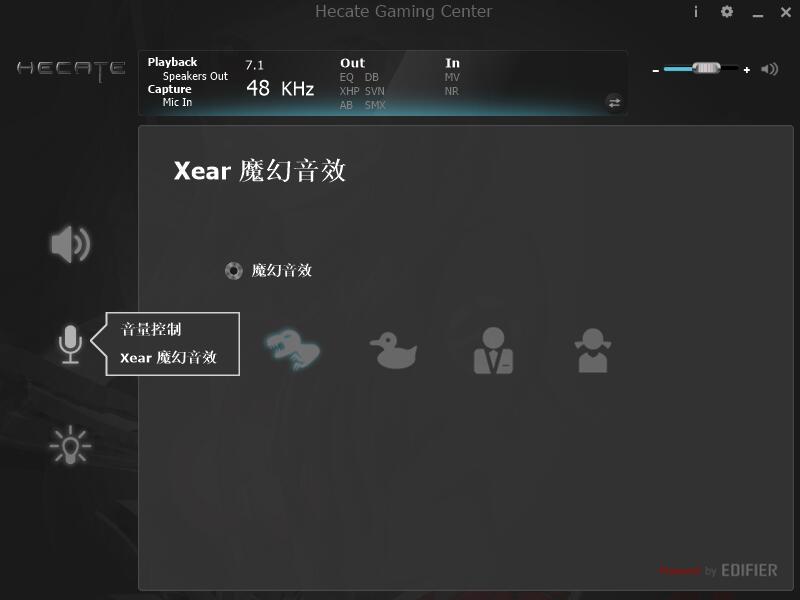Screen dimensions: 800x600
Task: Open the speaker playback section in sidebar
Action: [70, 244]
